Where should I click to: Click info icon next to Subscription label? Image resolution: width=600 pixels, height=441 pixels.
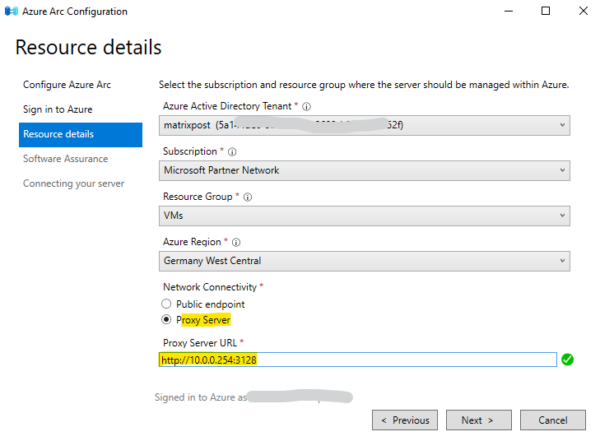tap(232, 152)
